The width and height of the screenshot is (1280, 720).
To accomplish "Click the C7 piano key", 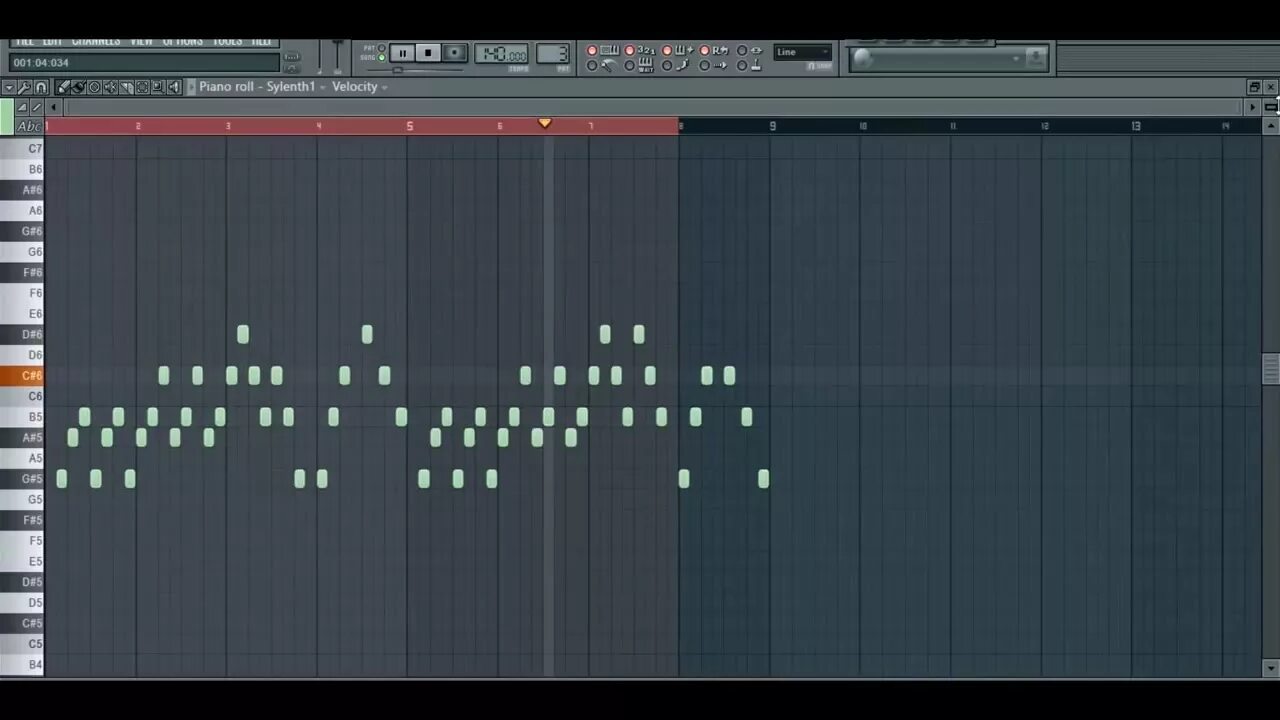I will coord(22,149).
